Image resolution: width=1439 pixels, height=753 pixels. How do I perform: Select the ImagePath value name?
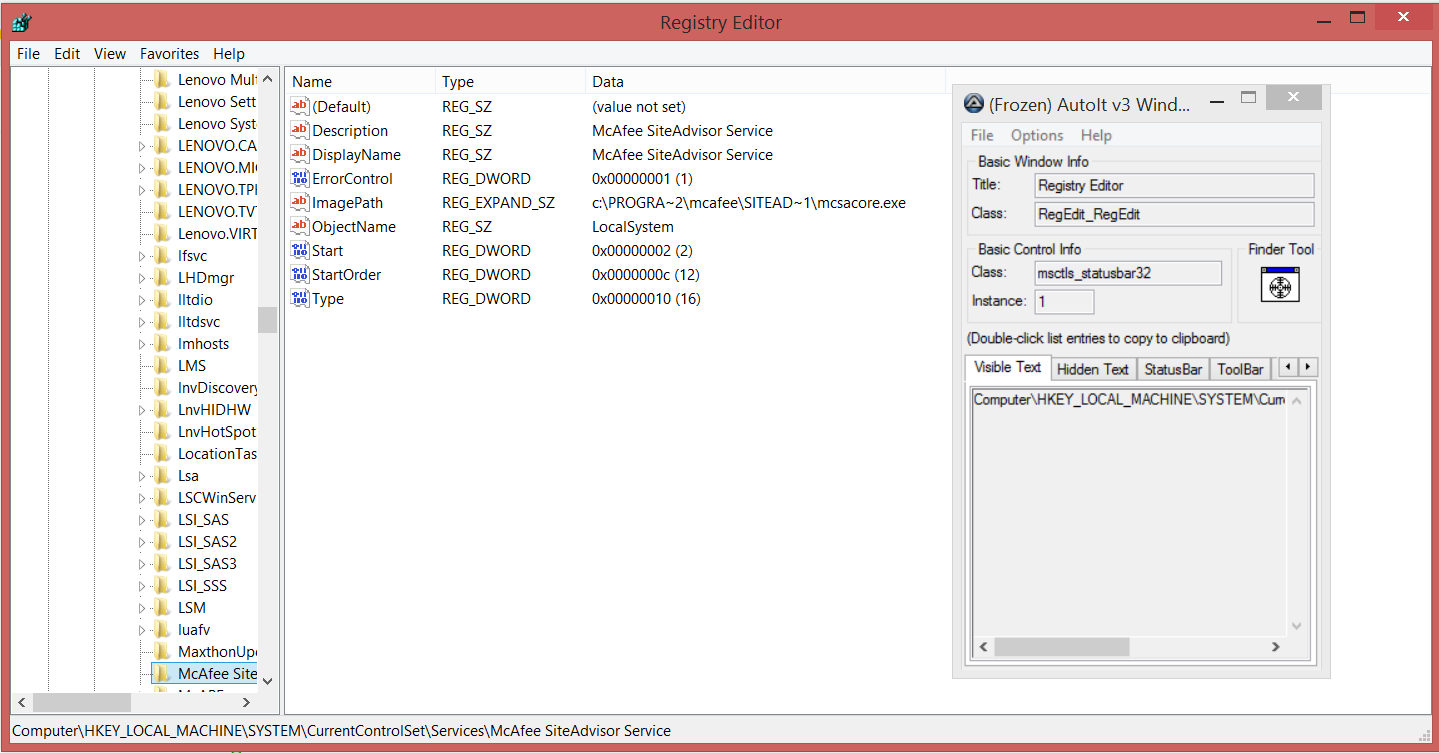347,202
